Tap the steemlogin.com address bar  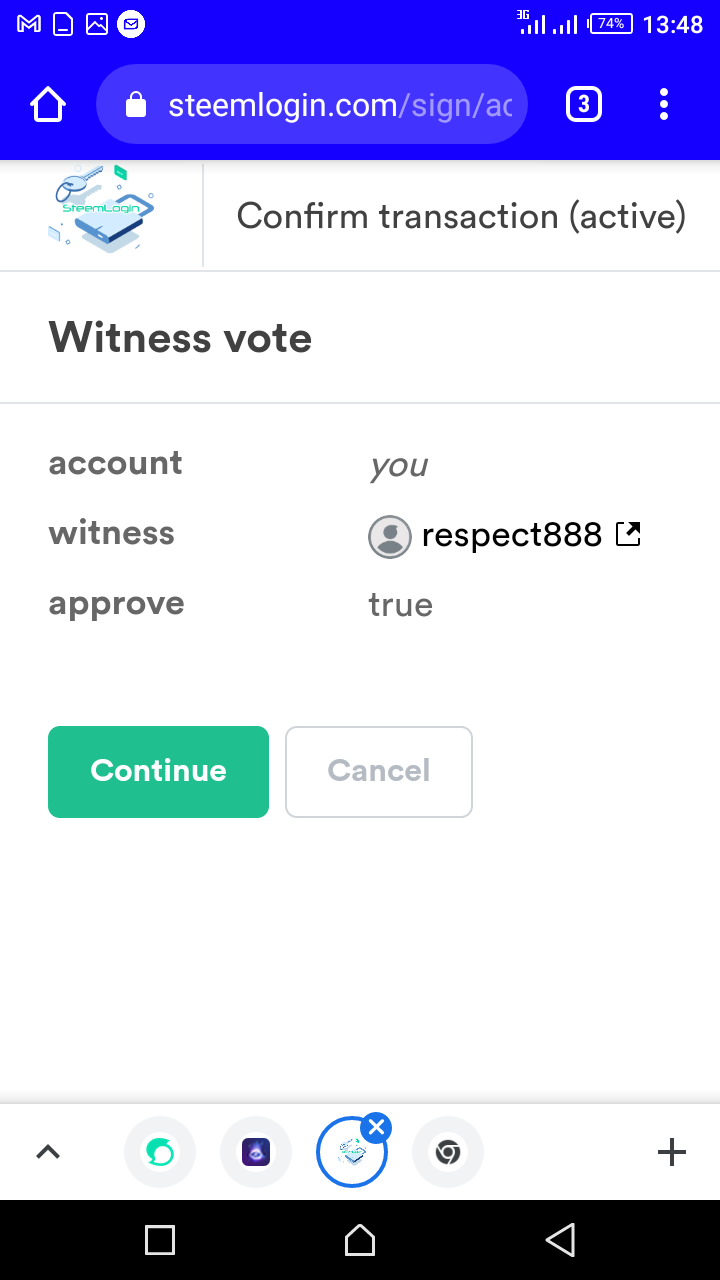pyautogui.click(x=340, y=104)
